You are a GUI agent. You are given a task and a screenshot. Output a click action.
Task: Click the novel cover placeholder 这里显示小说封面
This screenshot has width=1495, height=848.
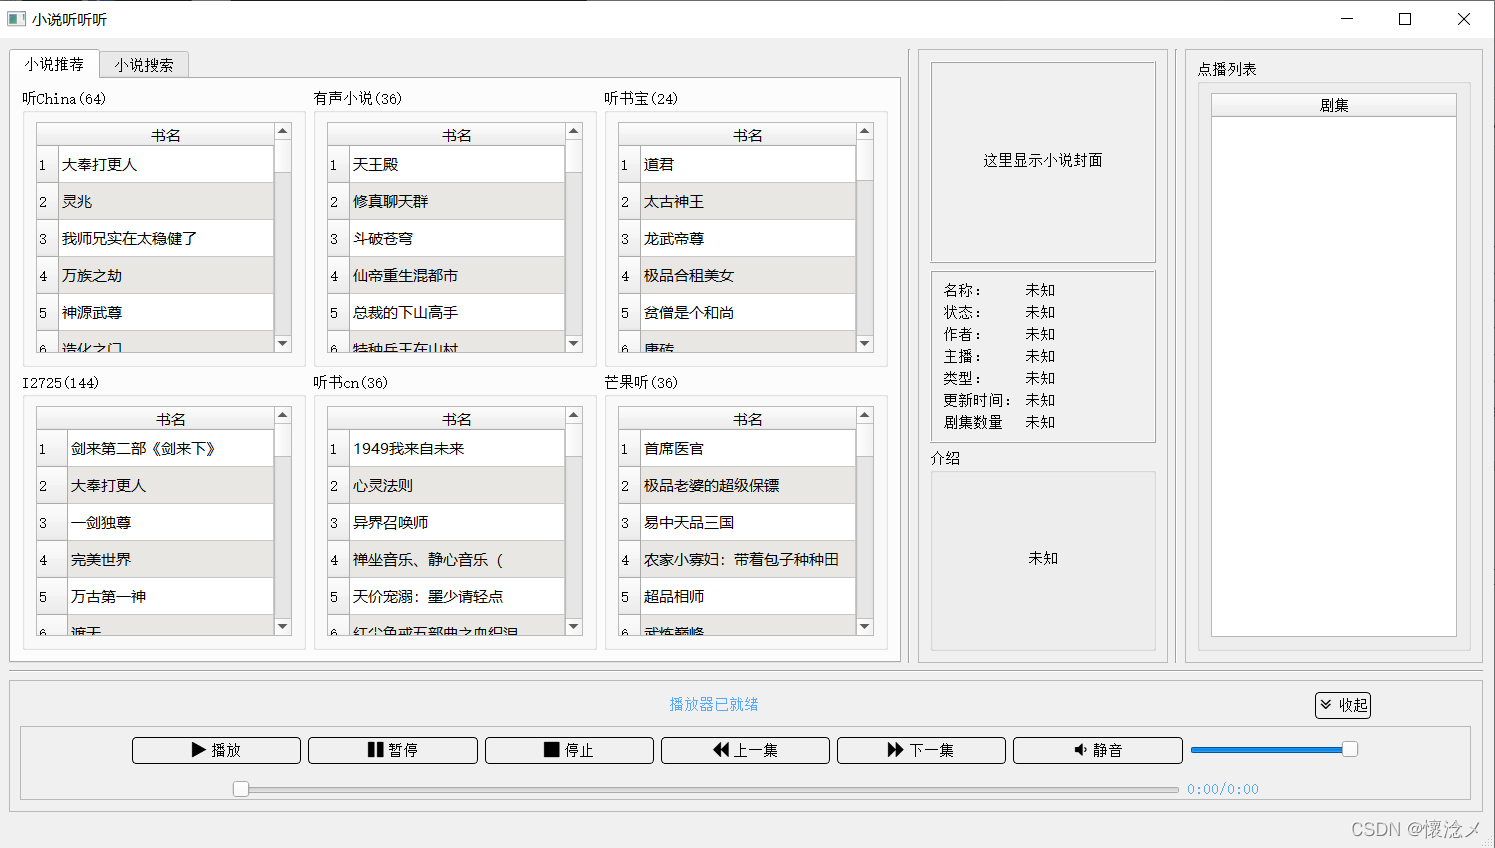coord(1043,161)
